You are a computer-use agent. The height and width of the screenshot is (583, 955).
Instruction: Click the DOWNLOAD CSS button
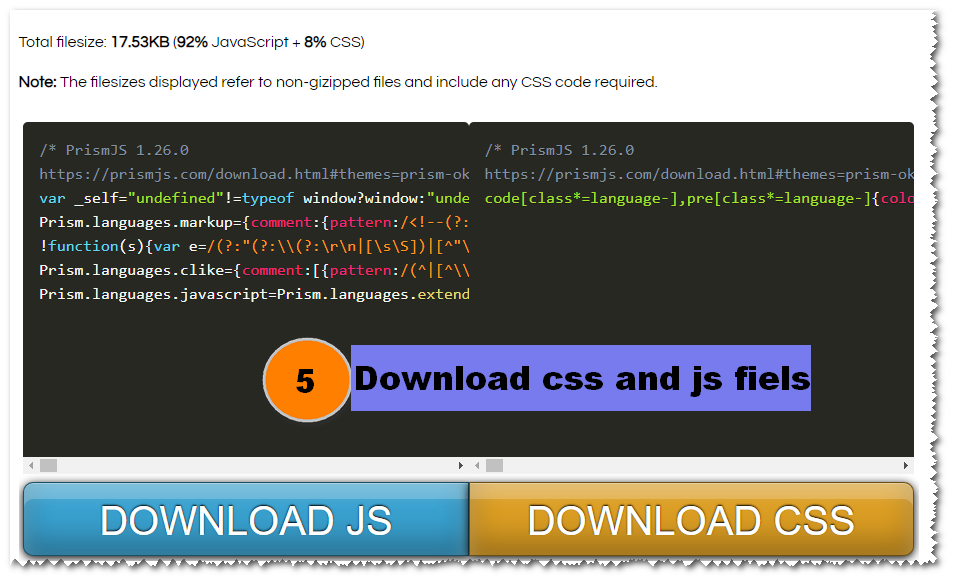click(x=691, y=519)
